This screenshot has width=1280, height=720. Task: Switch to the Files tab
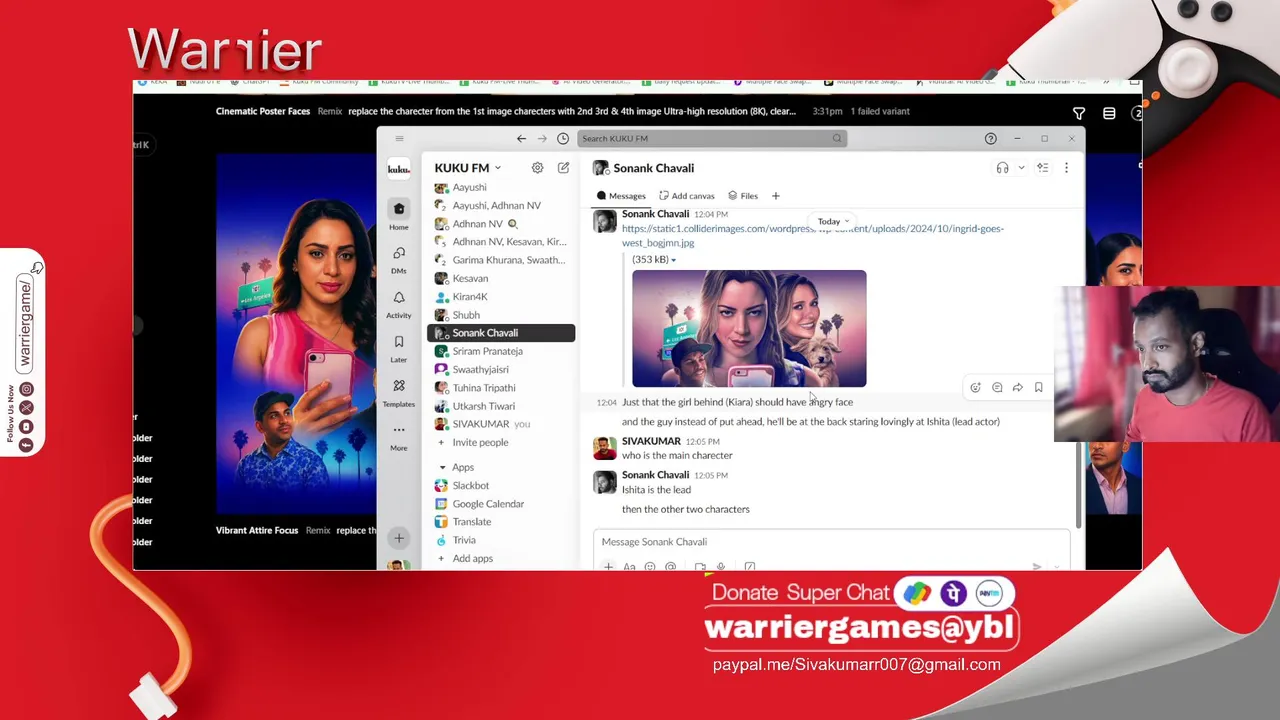742,196
